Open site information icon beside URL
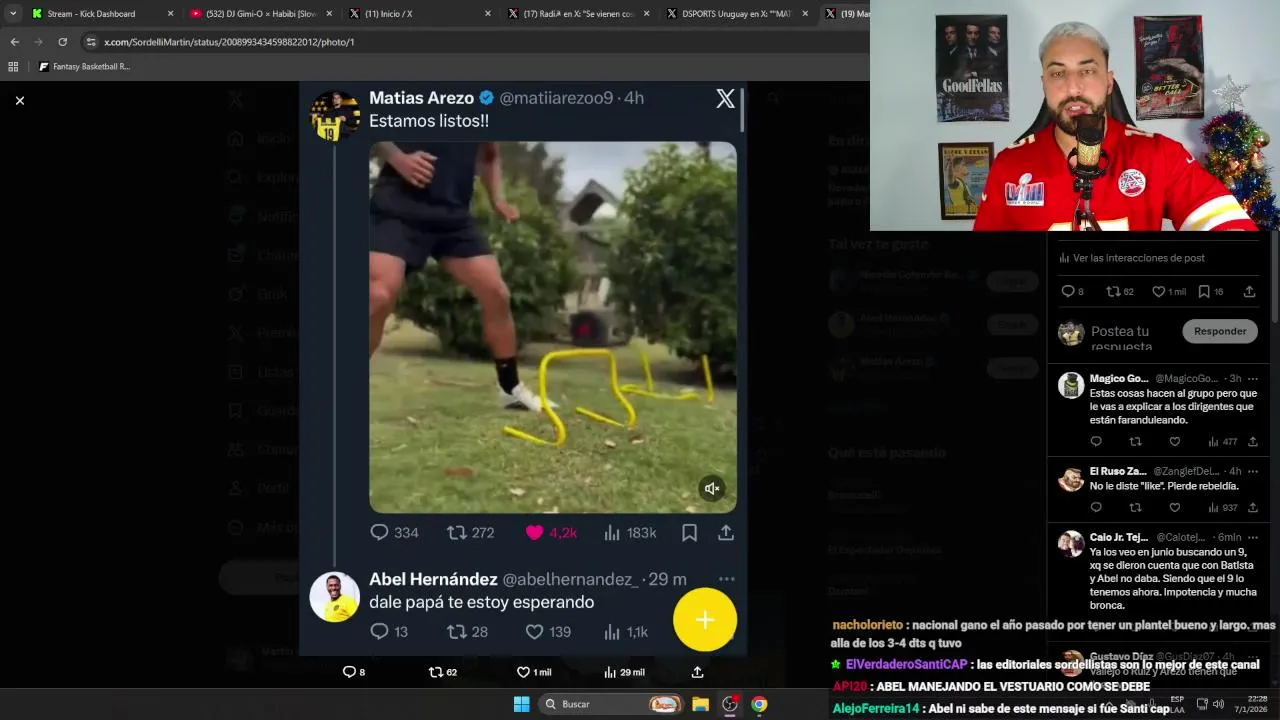The height and width of the screenshot is (720, 1280). point(91,42)
